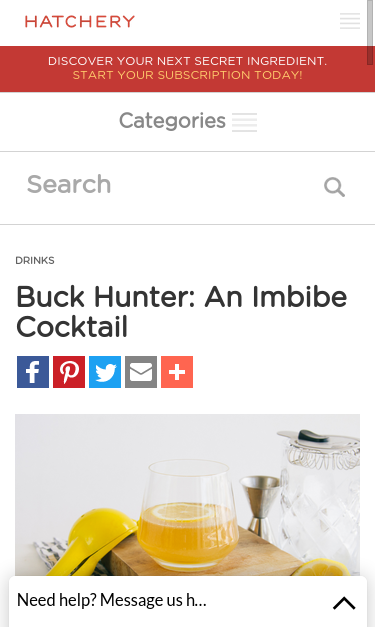Viewport: 375px width, 627px height.
Task: Share the cocktail article on Facebook
Action: pyautogui.click(x=33, y=372)
